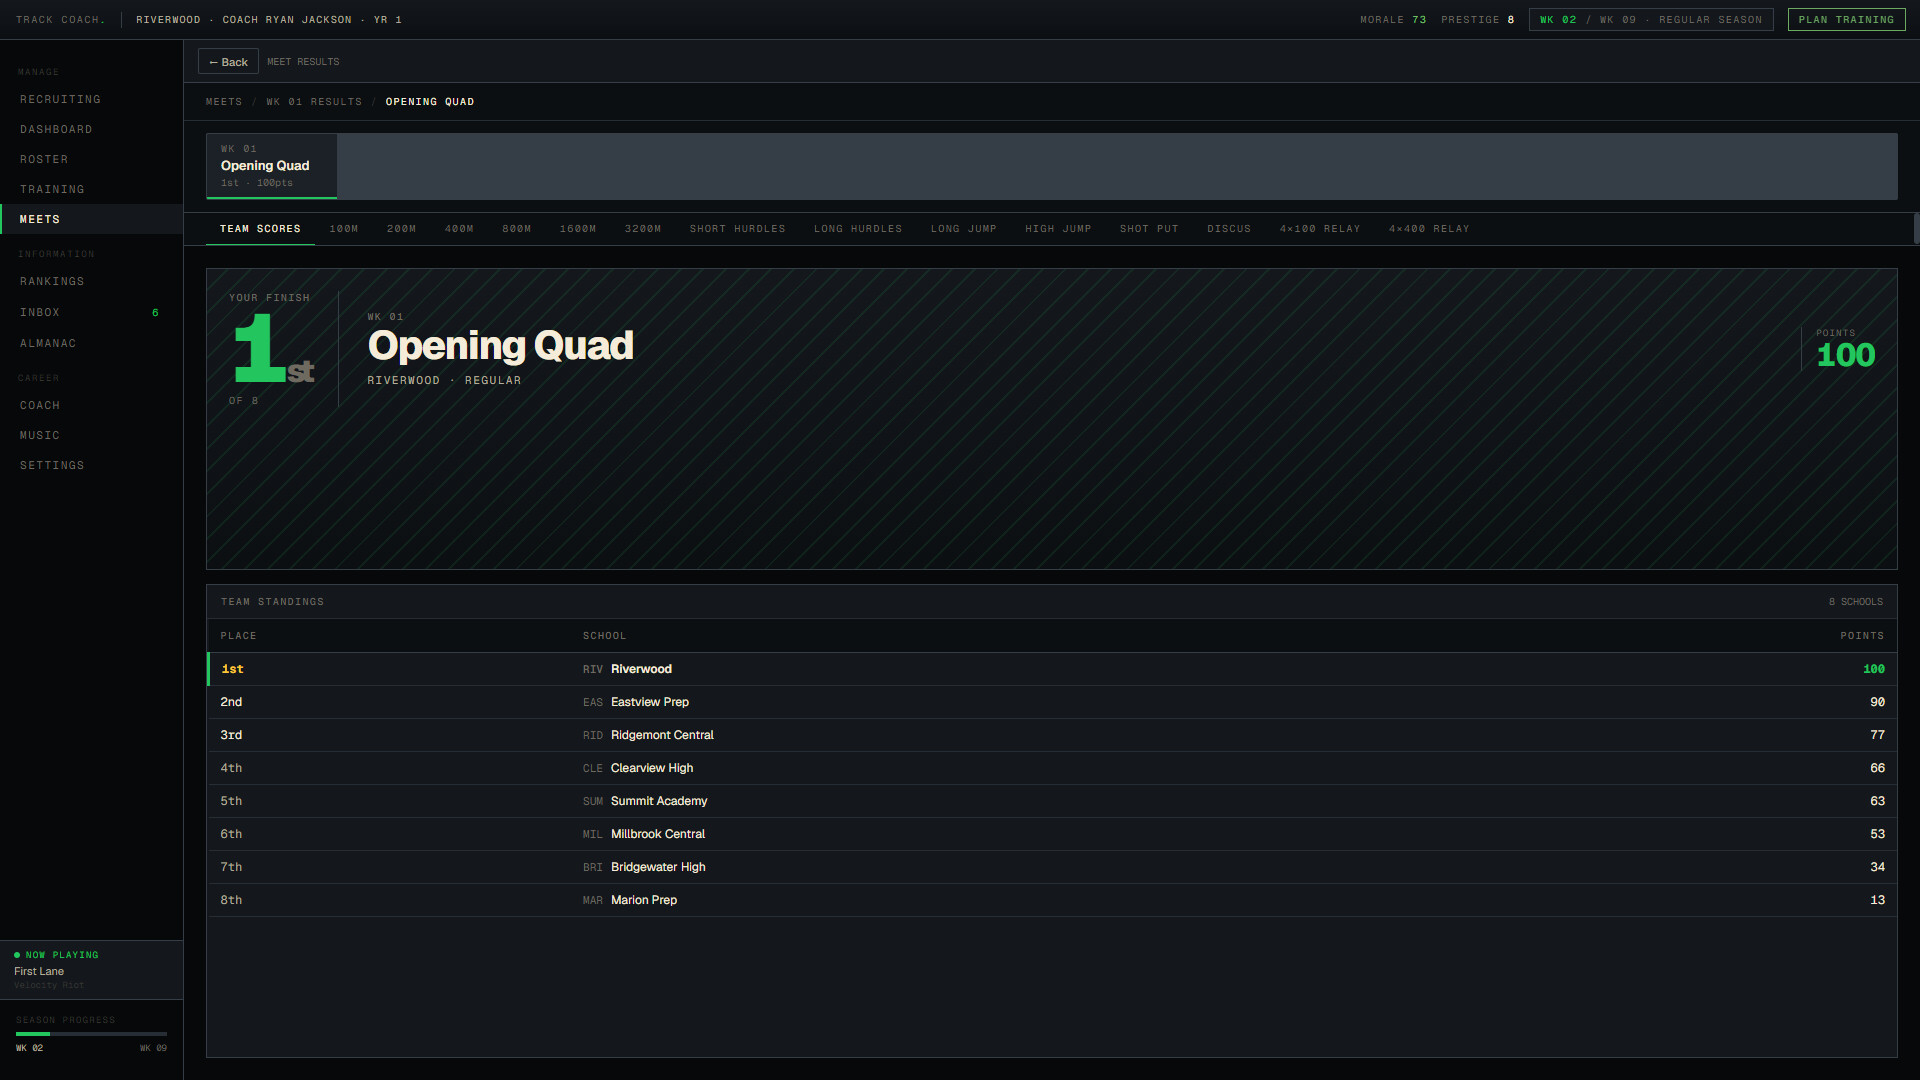Open the Now Playing First Lane widget
Viewport: 1920px width, 1080px height.
[91, 970]
